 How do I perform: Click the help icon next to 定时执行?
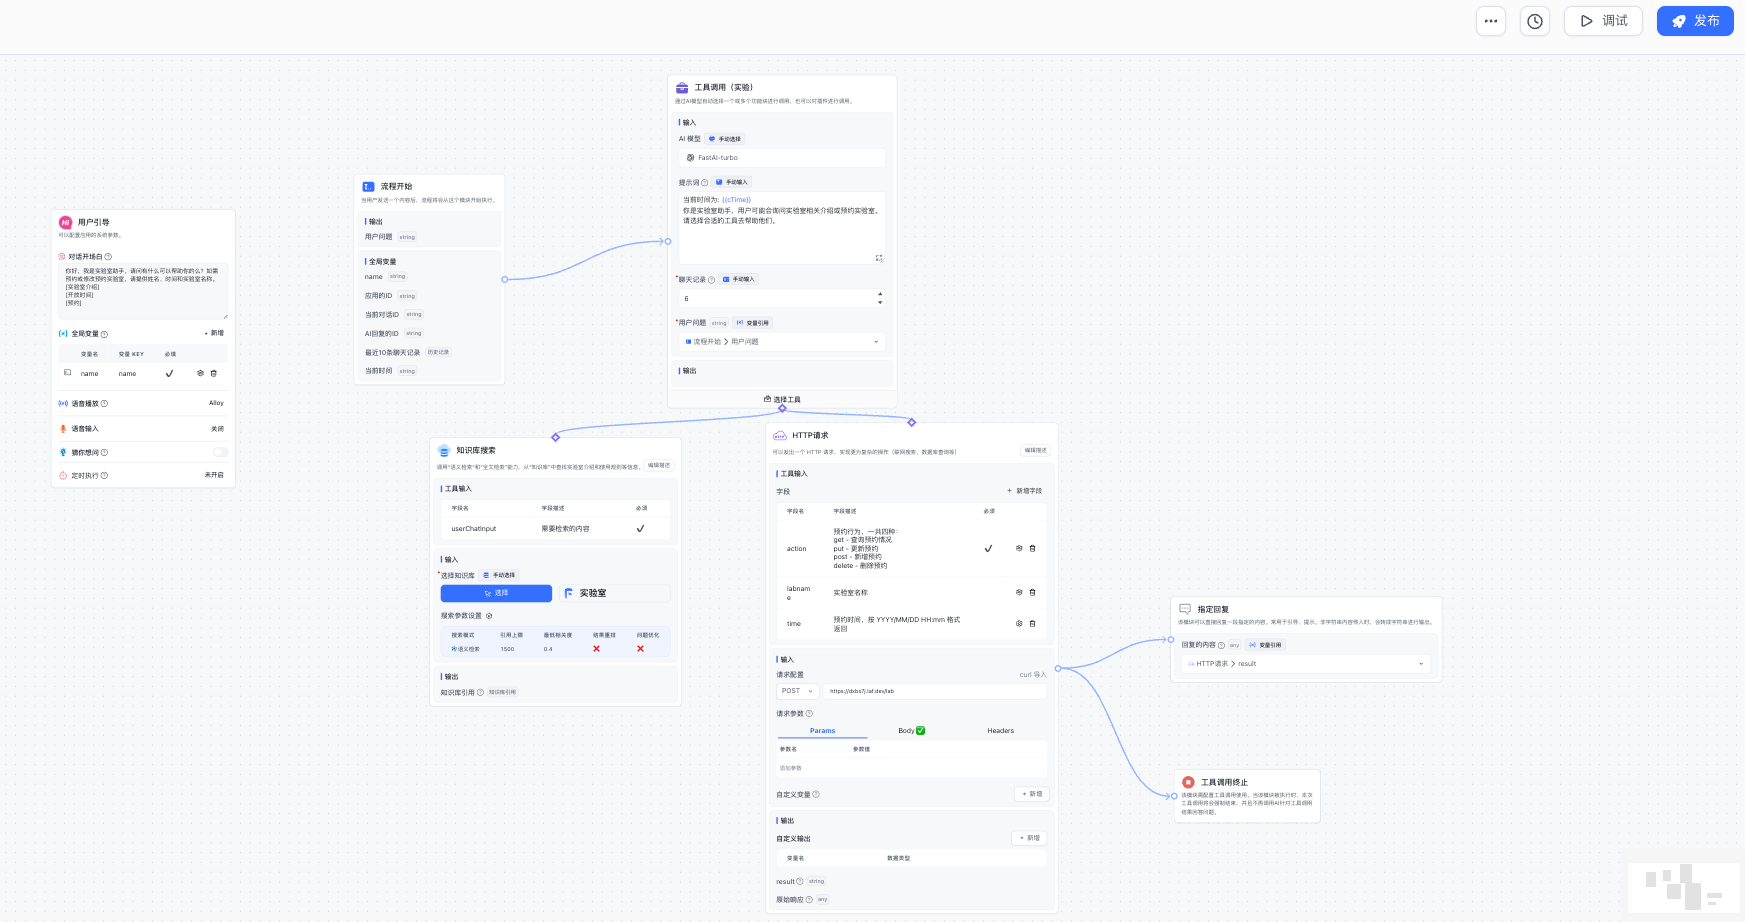coord(104,476)
